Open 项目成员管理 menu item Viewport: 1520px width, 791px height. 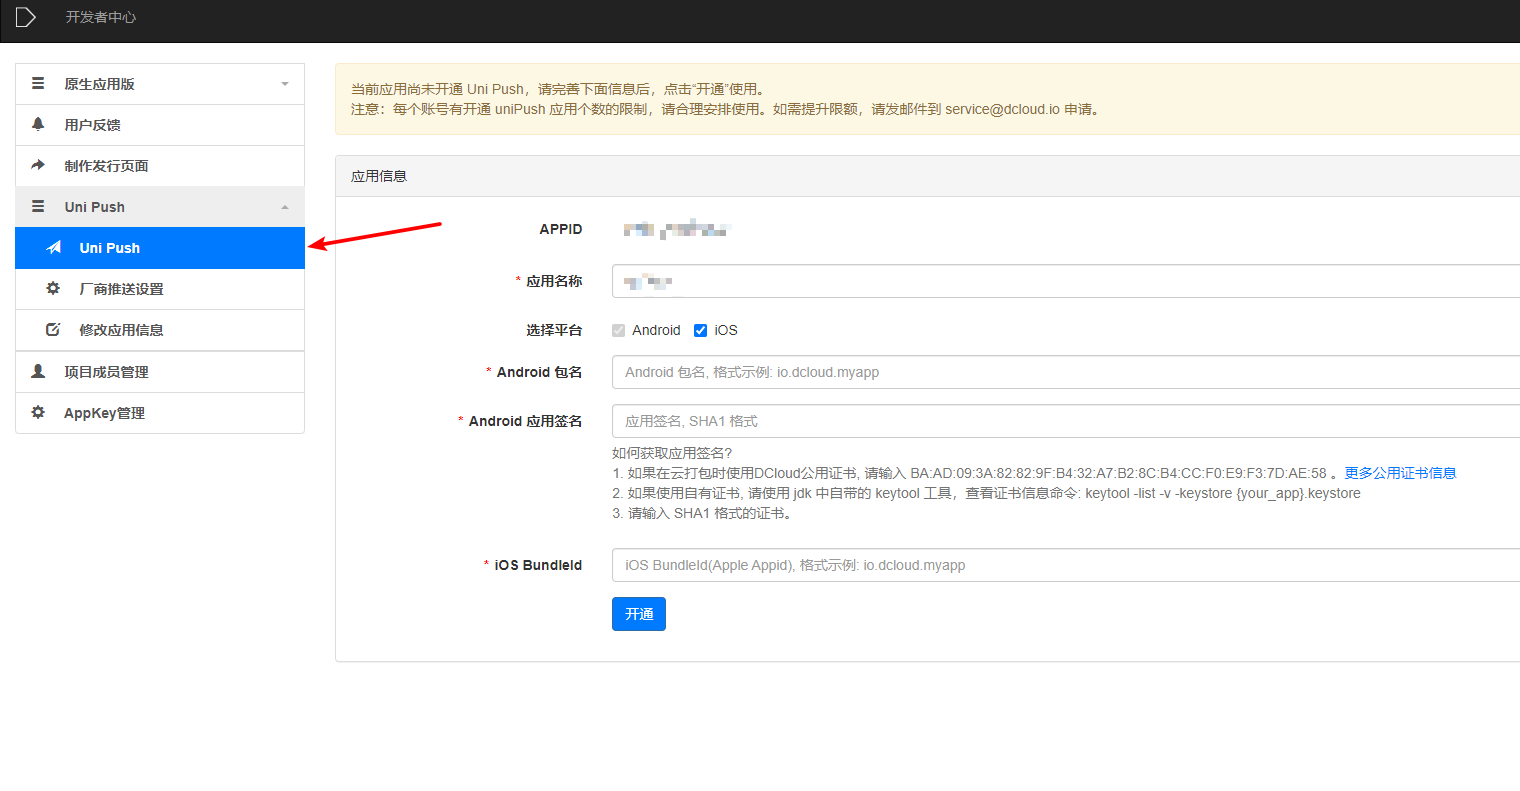(x=160, y=372)
